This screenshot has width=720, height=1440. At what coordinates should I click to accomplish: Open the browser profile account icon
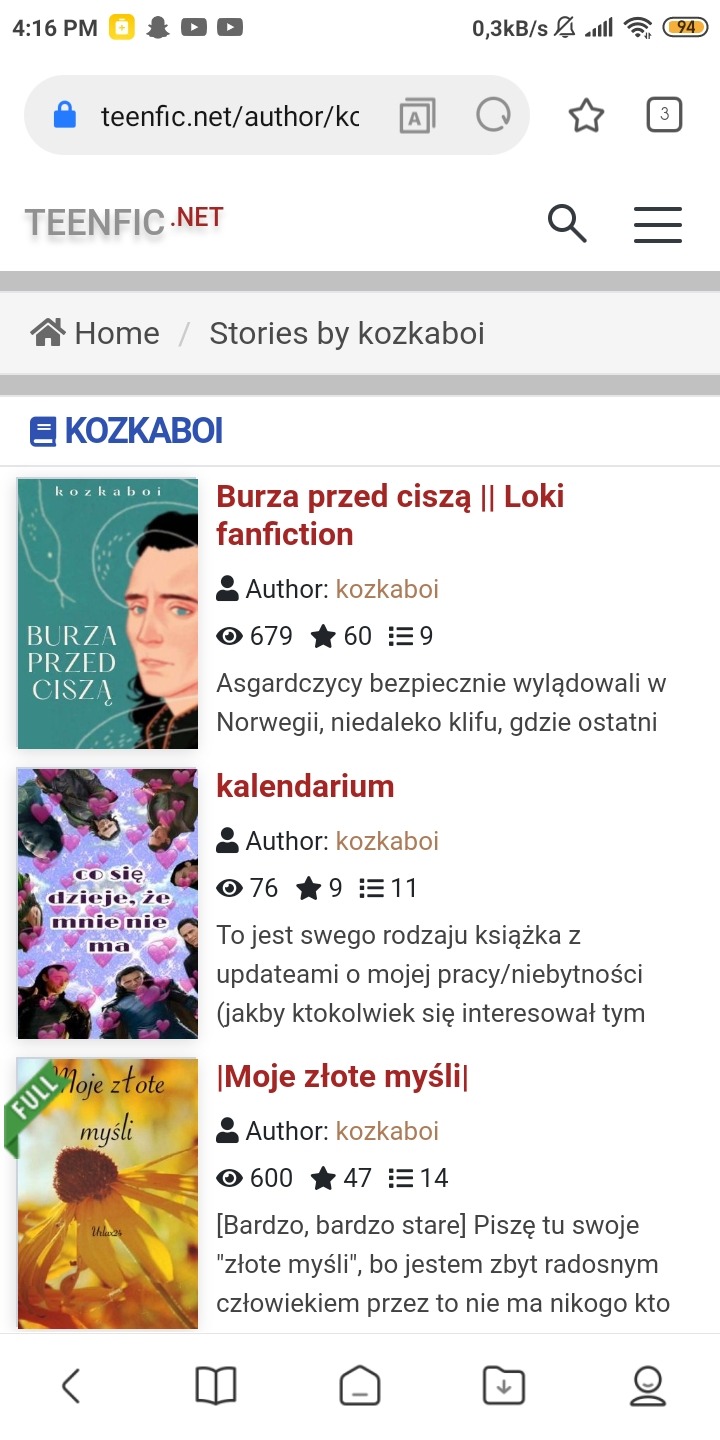[x=648, y=1386]
